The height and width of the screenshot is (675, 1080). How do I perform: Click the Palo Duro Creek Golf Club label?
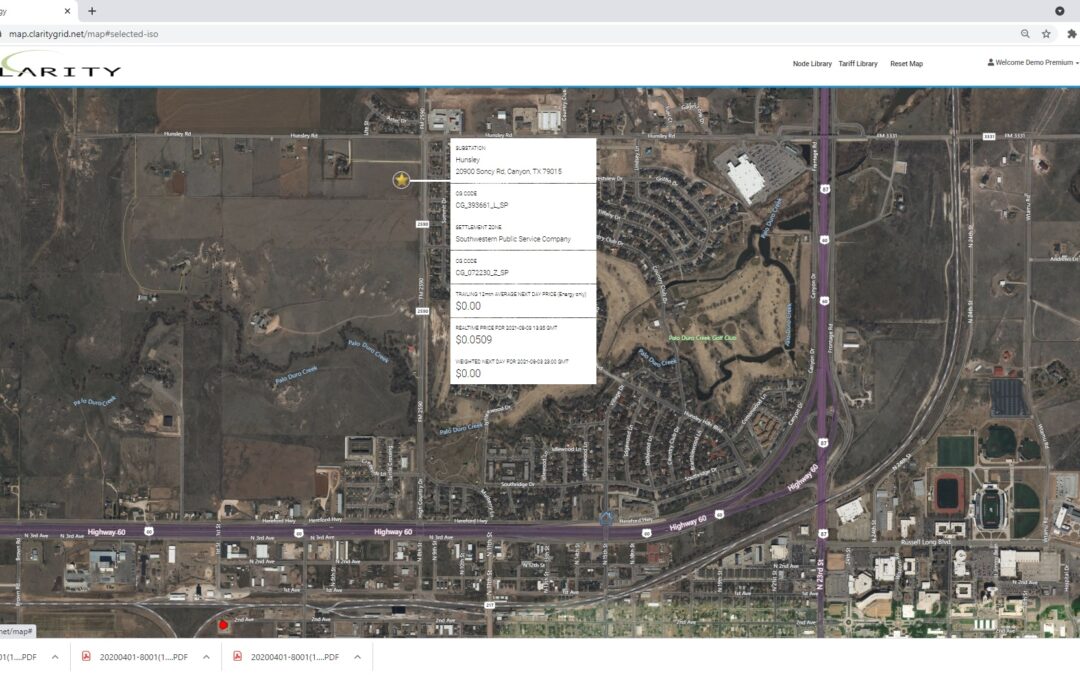[703, 338]
